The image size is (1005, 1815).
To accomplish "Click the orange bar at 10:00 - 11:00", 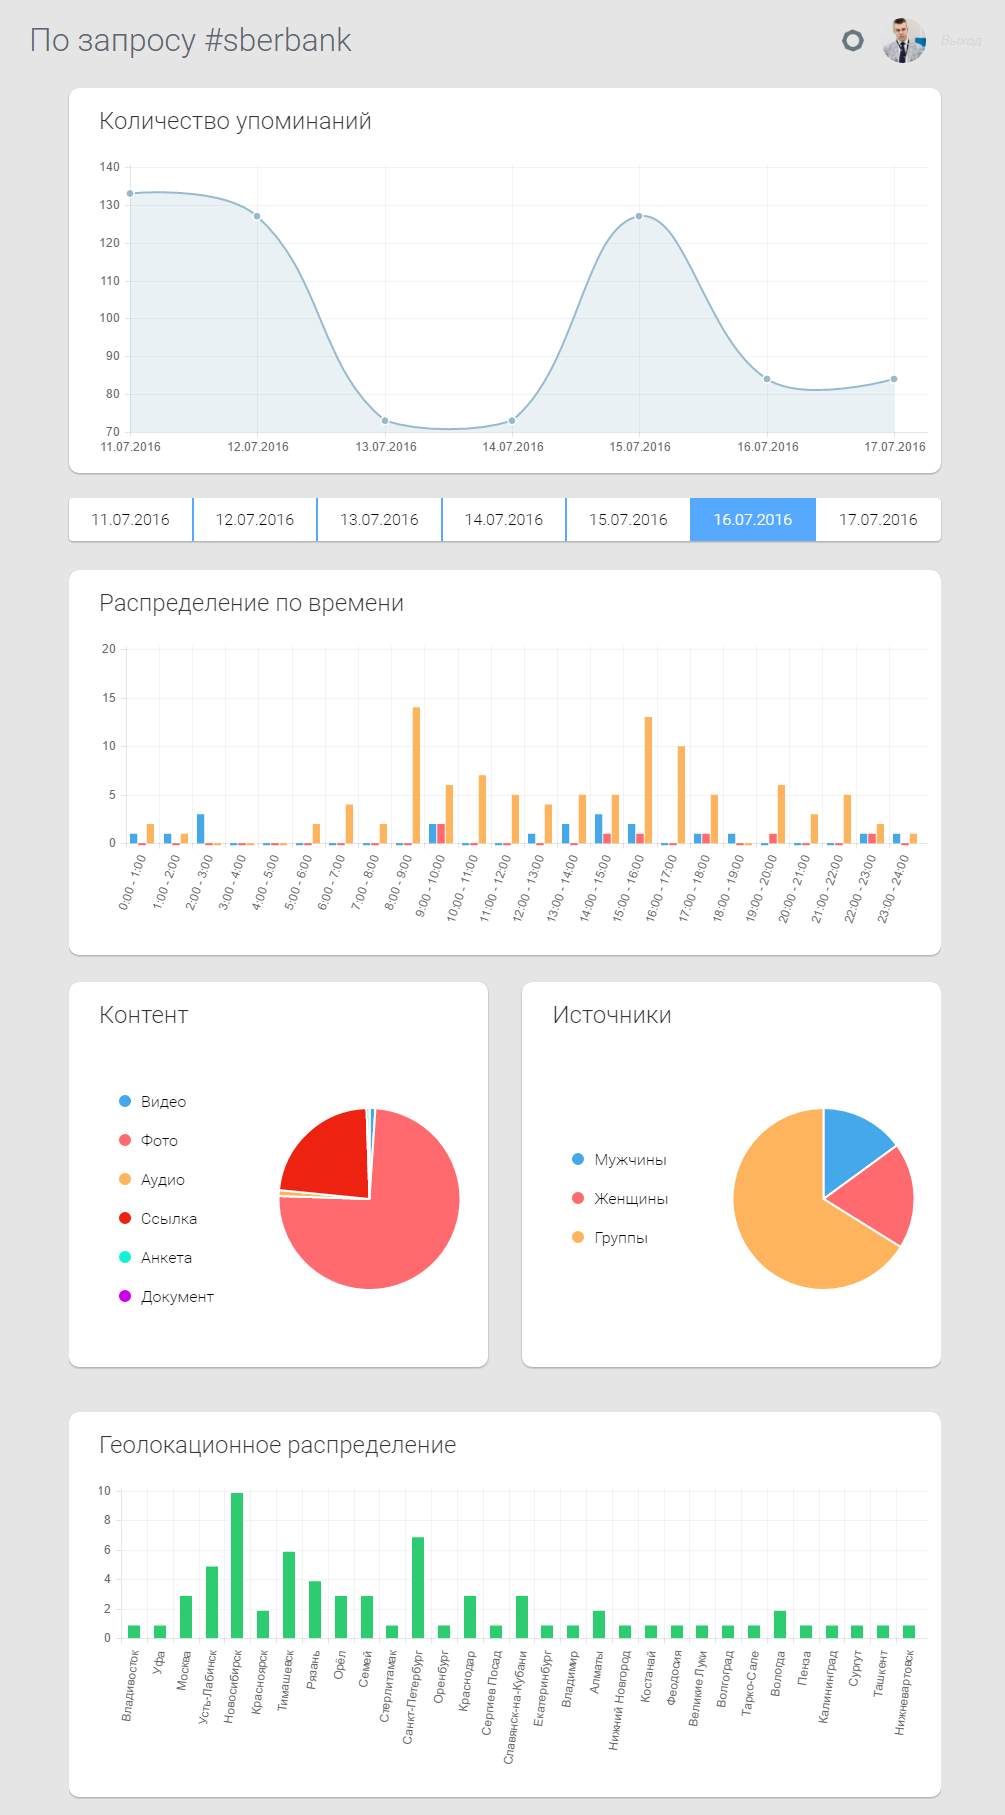I will (x=482, y=810).
